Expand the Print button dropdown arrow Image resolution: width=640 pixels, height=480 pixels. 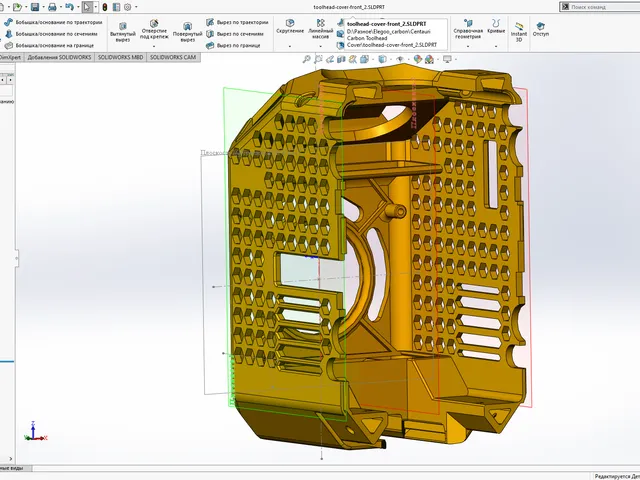pos(61,7)
